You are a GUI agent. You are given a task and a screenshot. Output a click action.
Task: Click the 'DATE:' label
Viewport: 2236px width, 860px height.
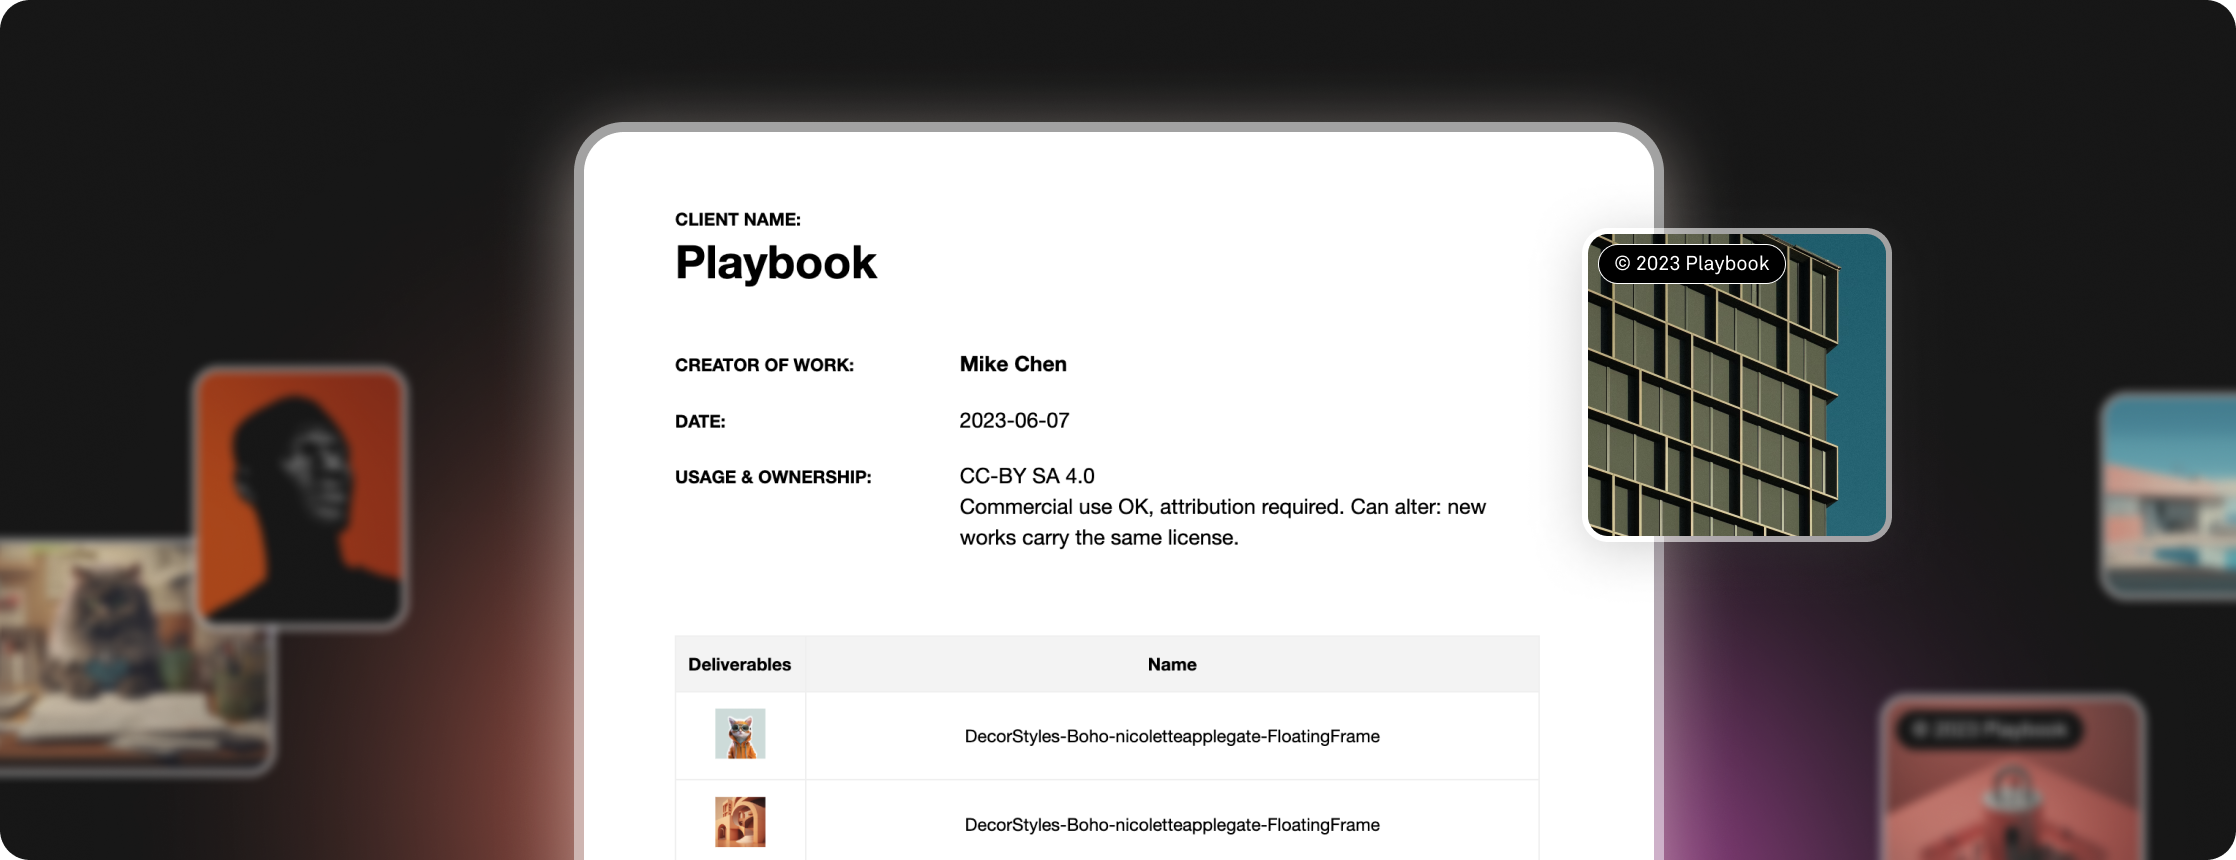700,422
